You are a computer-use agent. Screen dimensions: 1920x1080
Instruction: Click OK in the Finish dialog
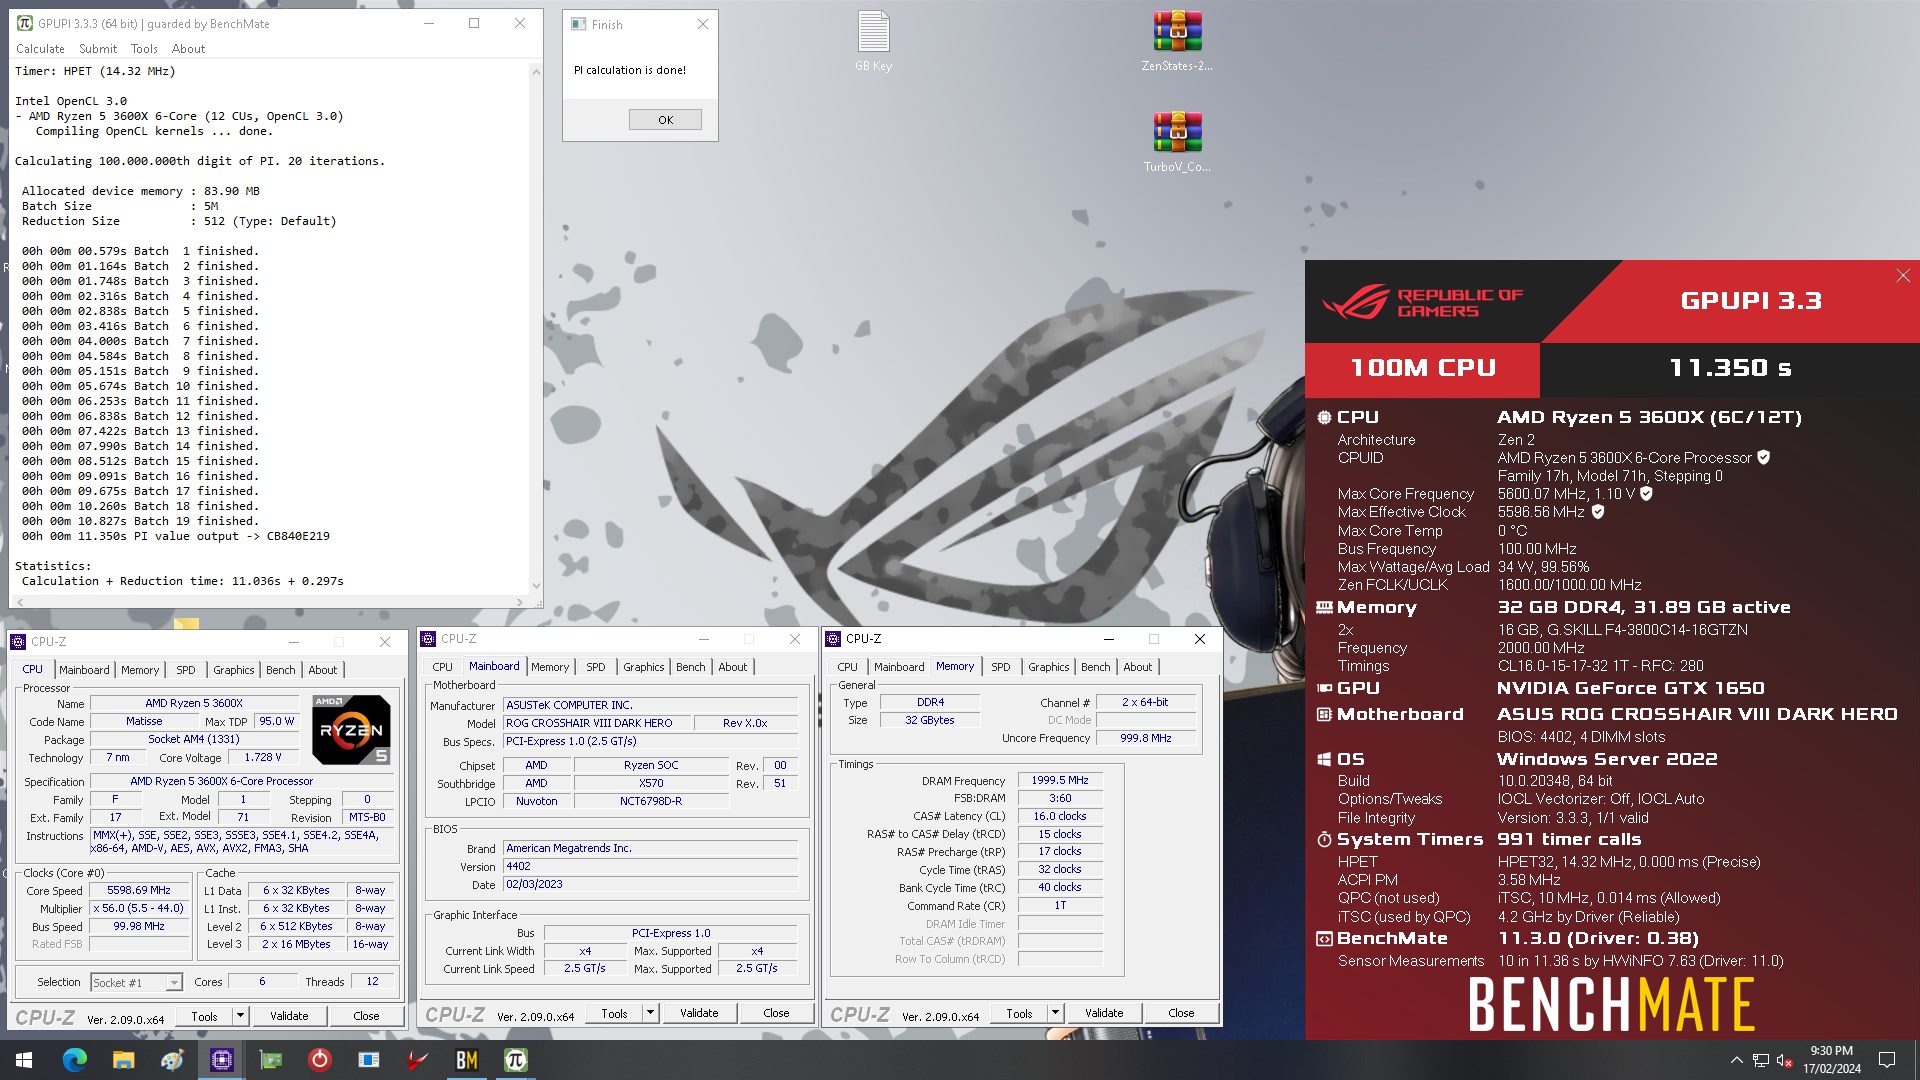(665, 120)
